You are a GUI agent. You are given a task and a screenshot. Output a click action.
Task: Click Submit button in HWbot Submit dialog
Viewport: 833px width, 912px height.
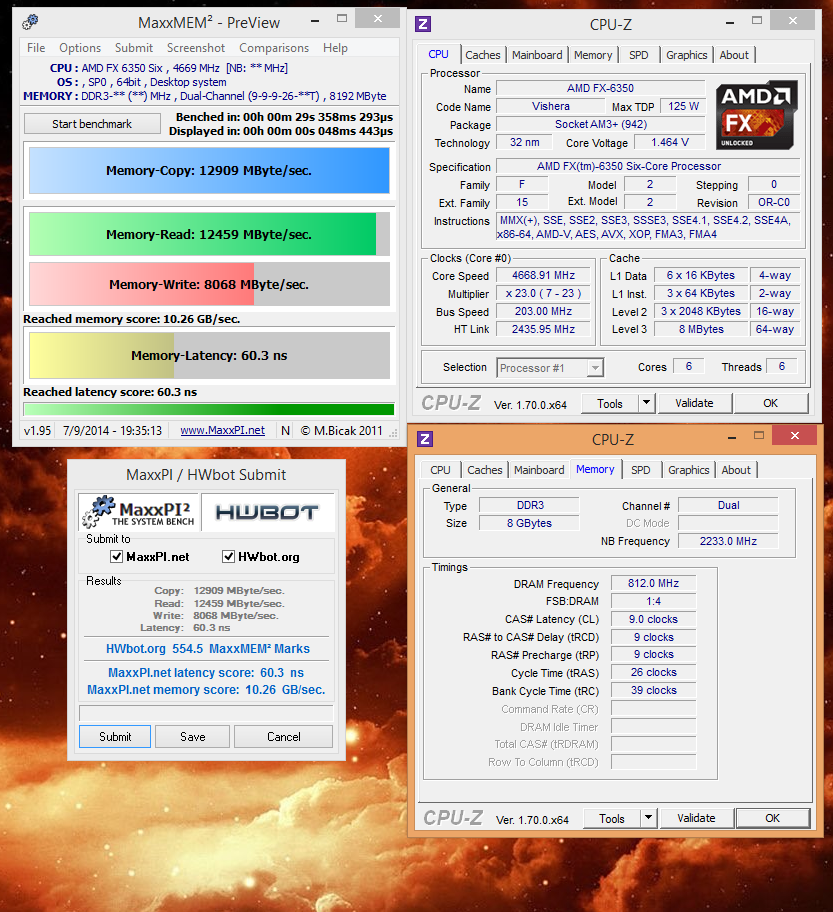pos(115,736)
